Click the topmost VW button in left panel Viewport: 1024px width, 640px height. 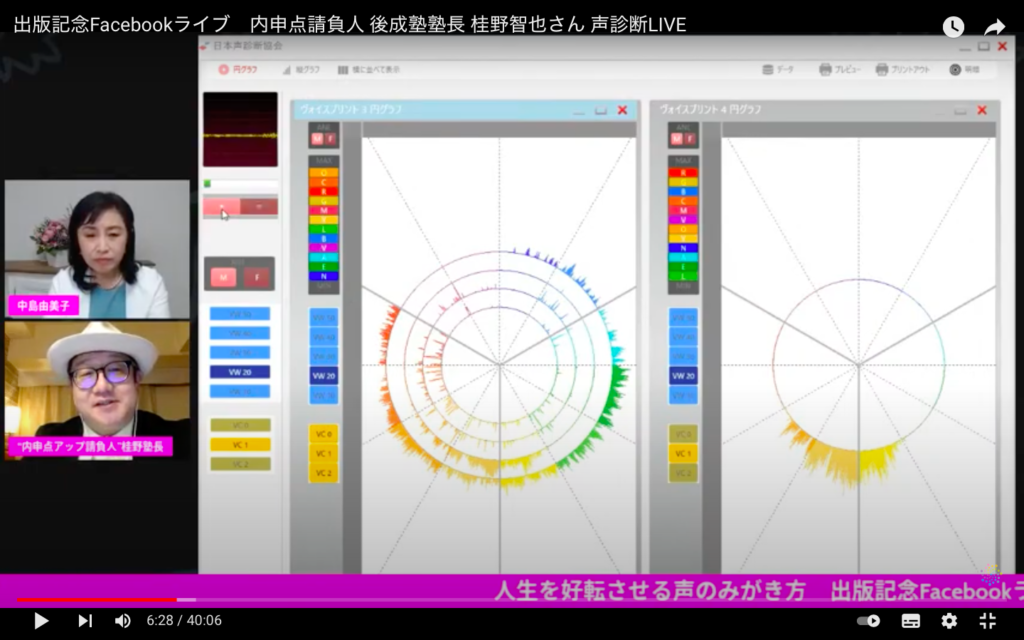240,314
